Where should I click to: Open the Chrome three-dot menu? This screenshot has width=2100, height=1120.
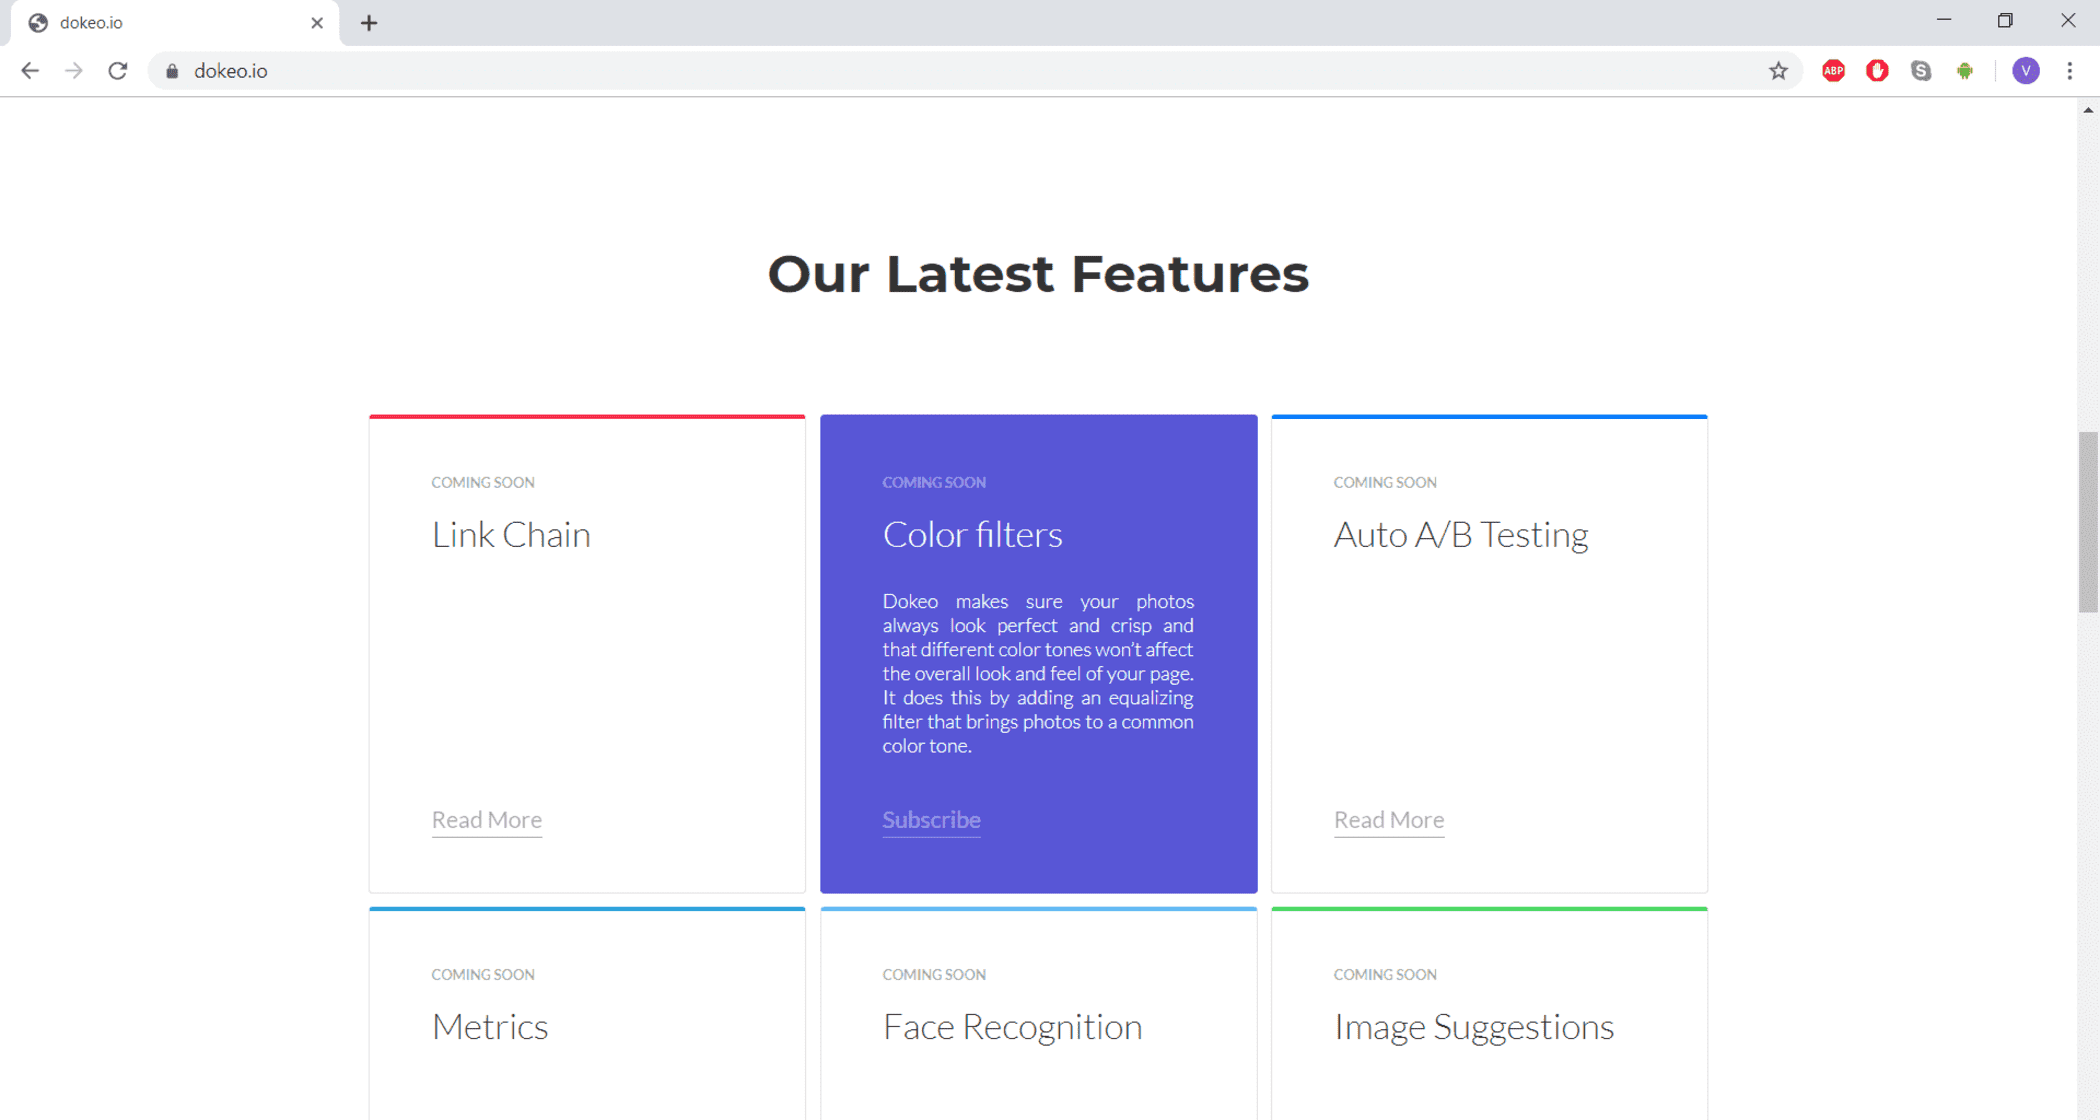click(2070, 71)
